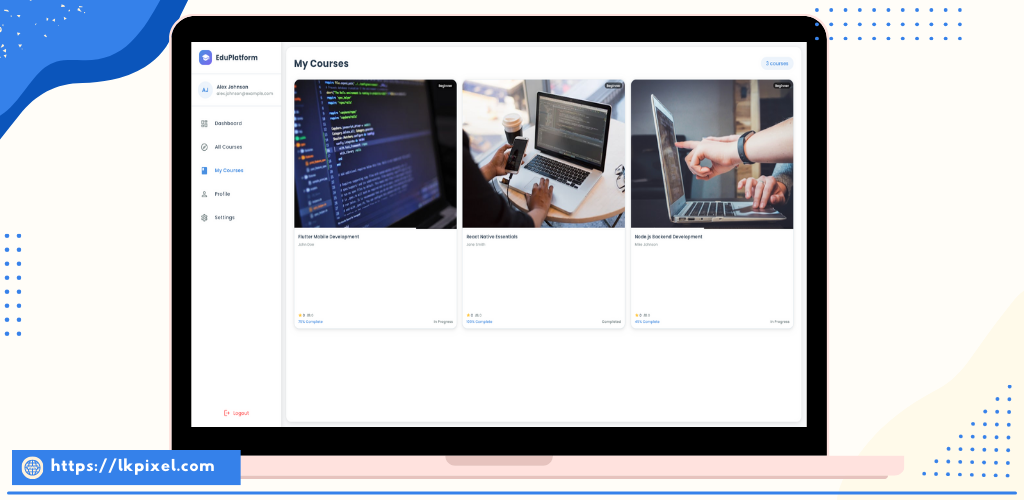
Task: Click the Beginner badge on the Flutter course
Action: pos(445,86)
